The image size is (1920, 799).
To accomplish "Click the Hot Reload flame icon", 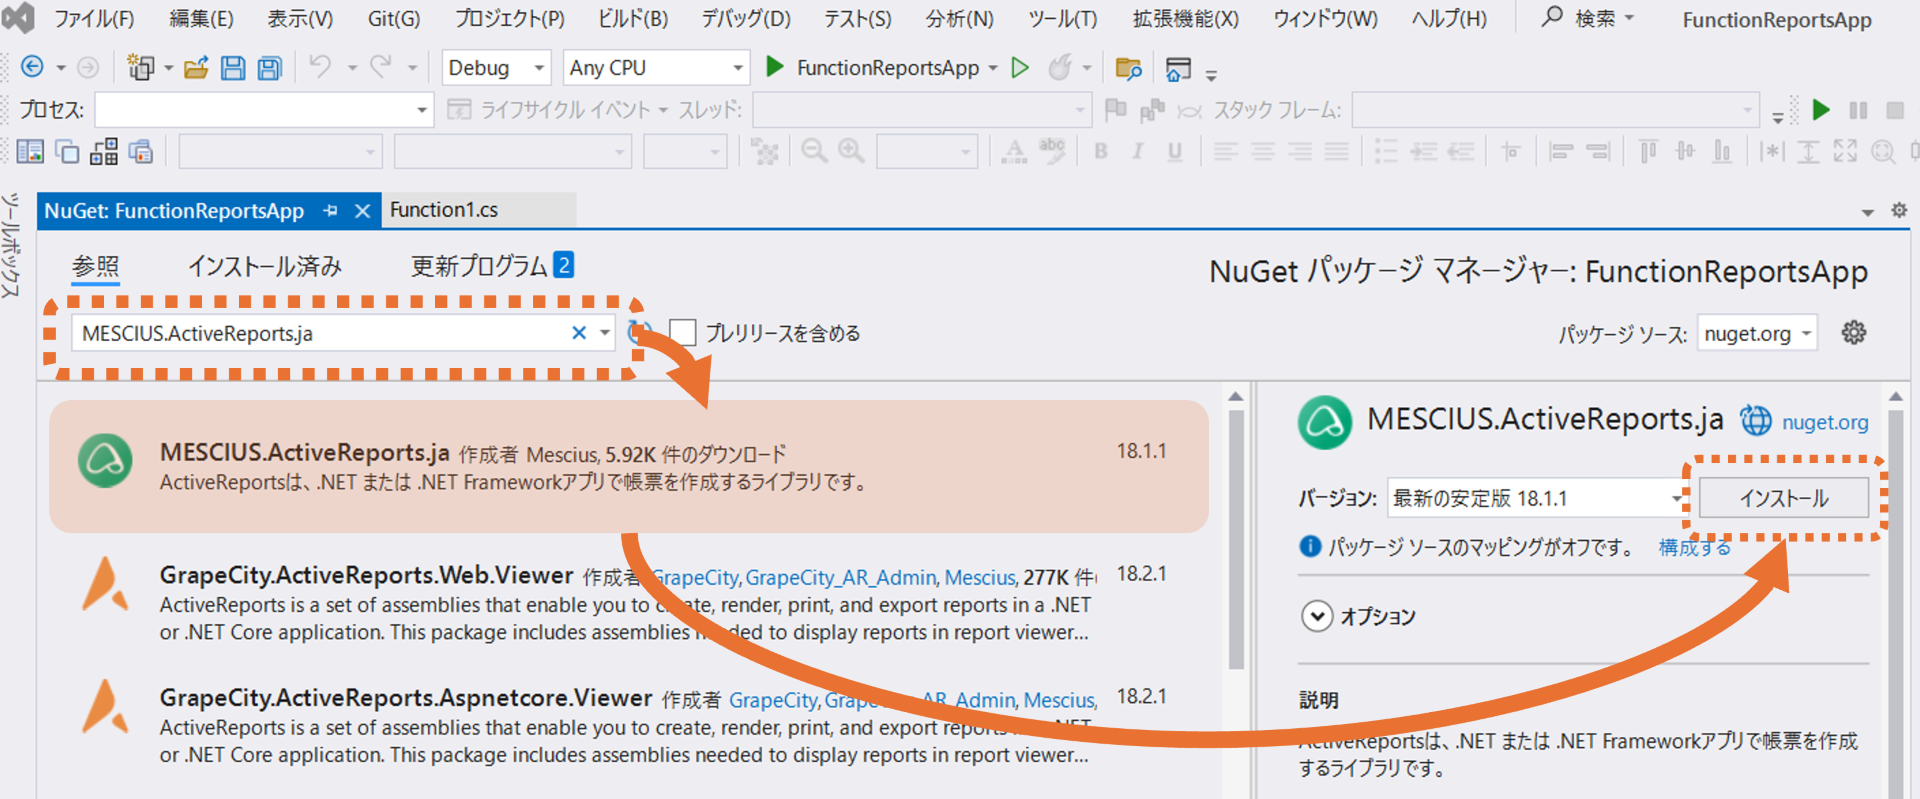I will point(1059,67).
